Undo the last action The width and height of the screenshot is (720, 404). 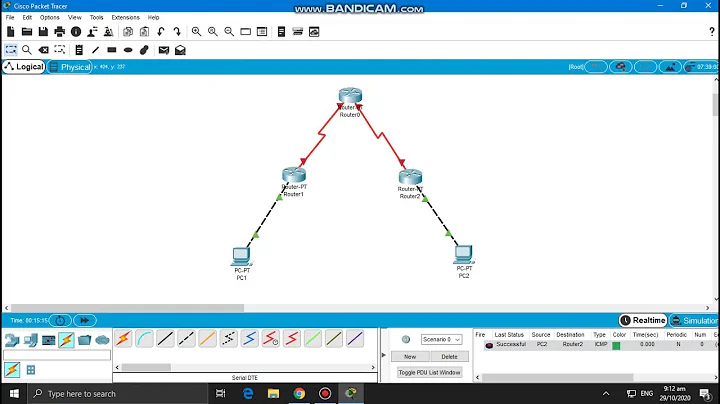click(x=161, y=32)
